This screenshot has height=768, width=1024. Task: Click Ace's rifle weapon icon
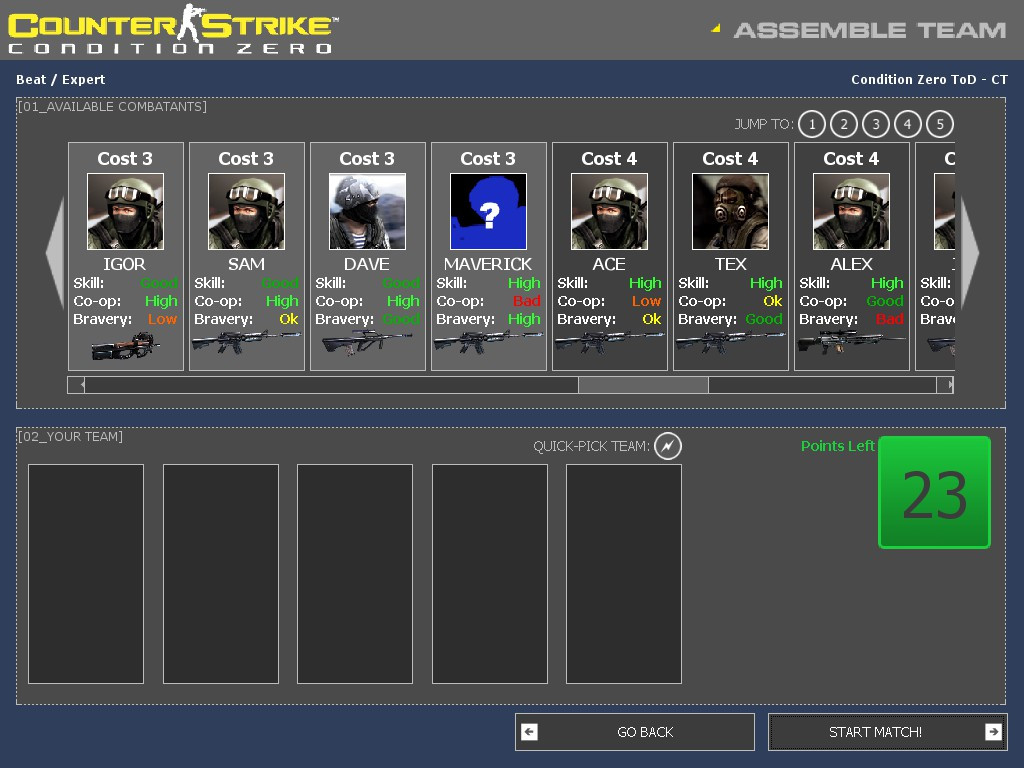(609, 348)
